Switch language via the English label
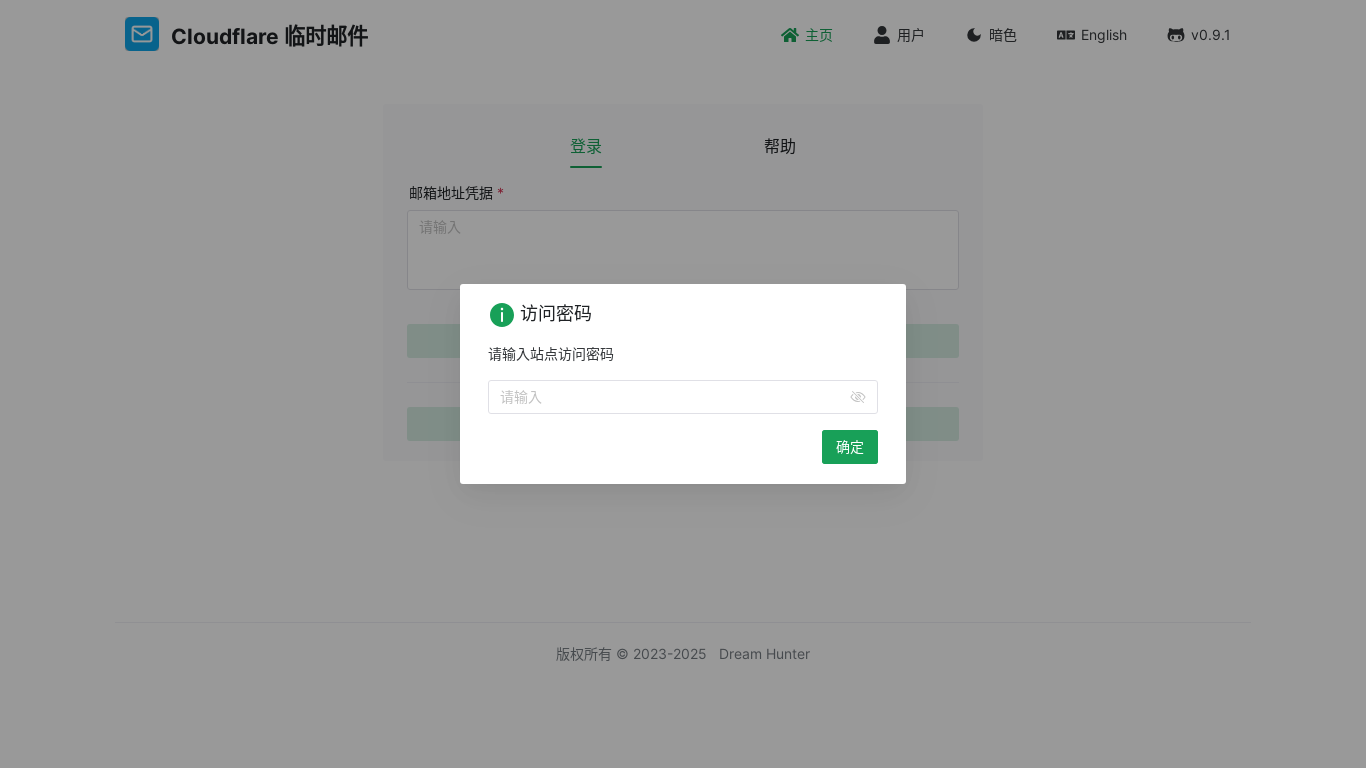The height and width of the screenshot is (768, 1366). pyautogui.click(x=1103, y=35)
